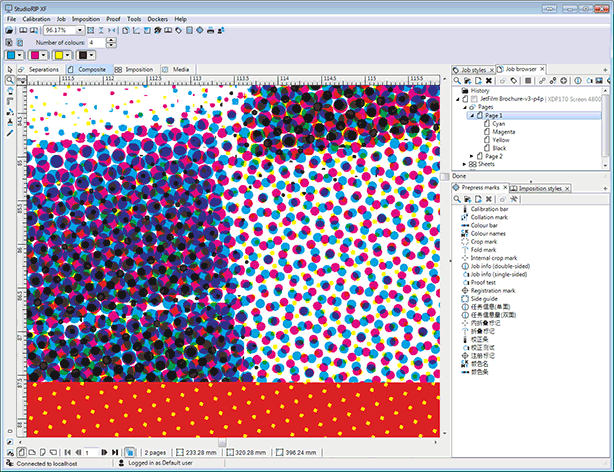Close the Prepress marks tab
The width and height of the screenshot is (614, 472).
(505, 188)
